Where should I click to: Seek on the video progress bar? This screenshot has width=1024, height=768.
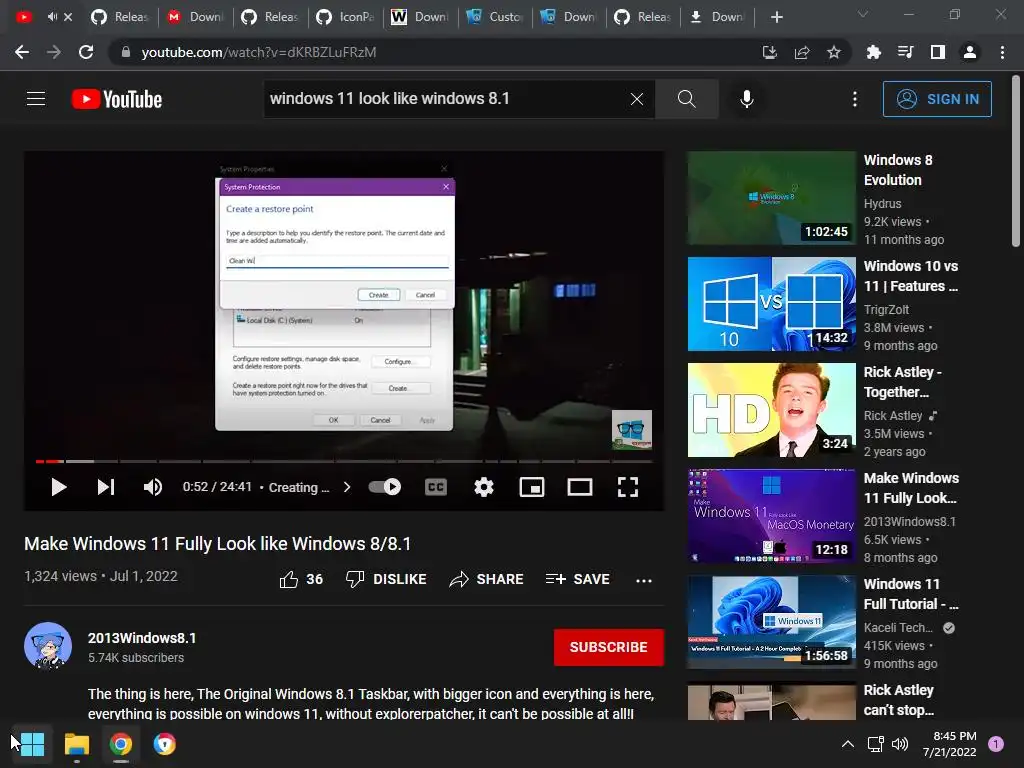(x=344, y=461)
